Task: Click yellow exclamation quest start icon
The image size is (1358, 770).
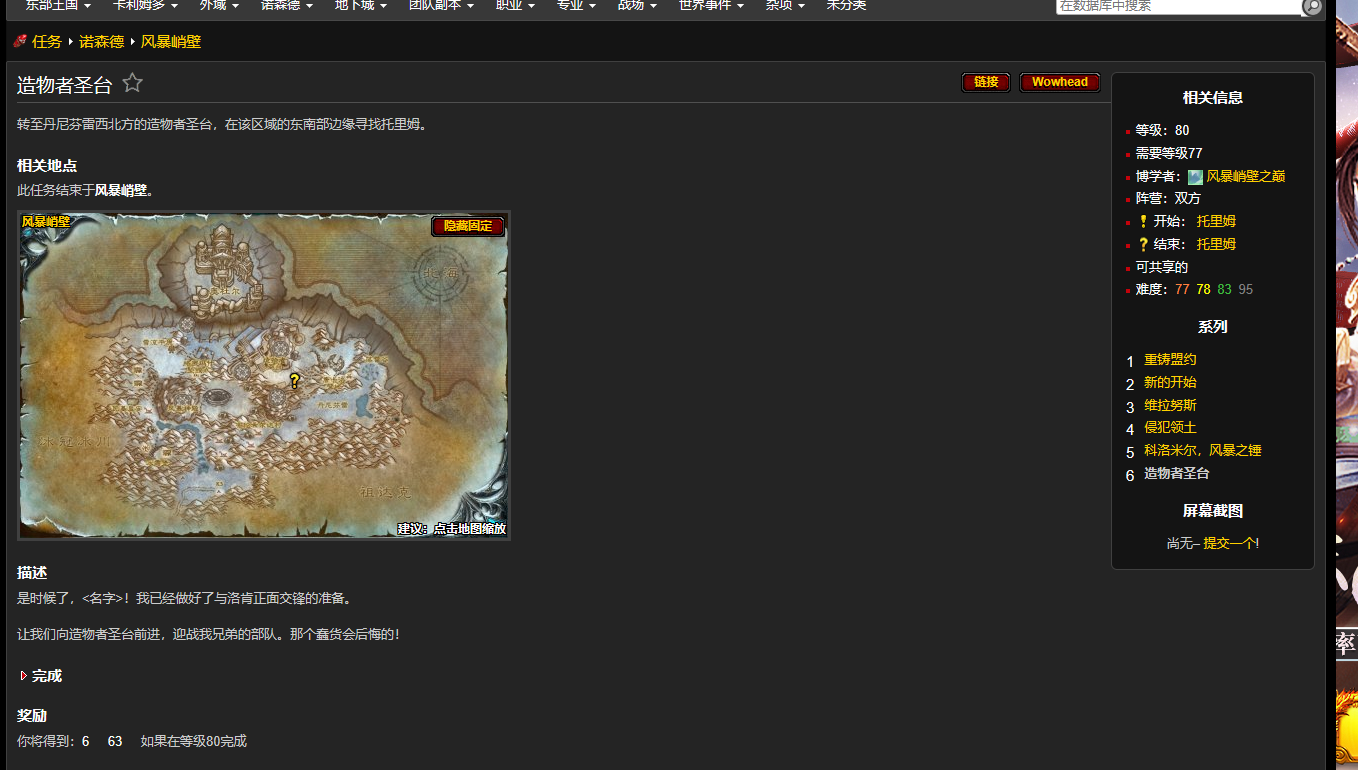Action: click(1143, 222)
